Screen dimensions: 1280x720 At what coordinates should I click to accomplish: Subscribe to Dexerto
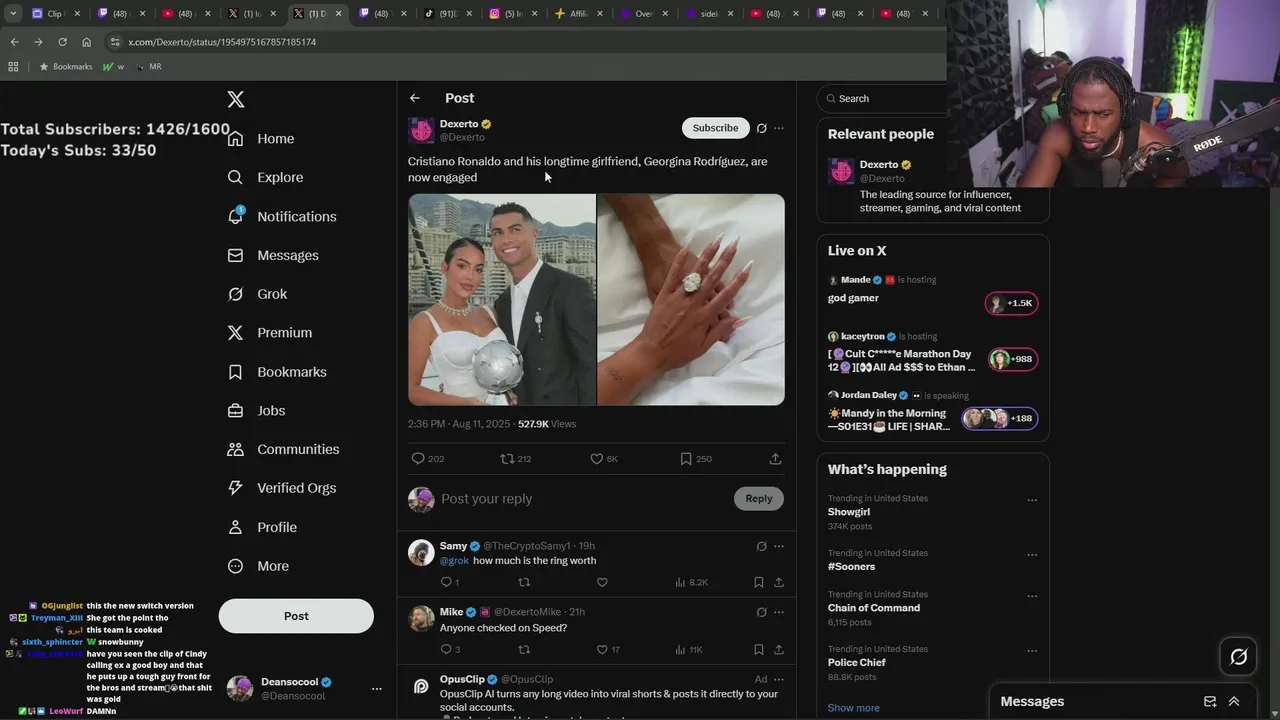pos(716,128)
